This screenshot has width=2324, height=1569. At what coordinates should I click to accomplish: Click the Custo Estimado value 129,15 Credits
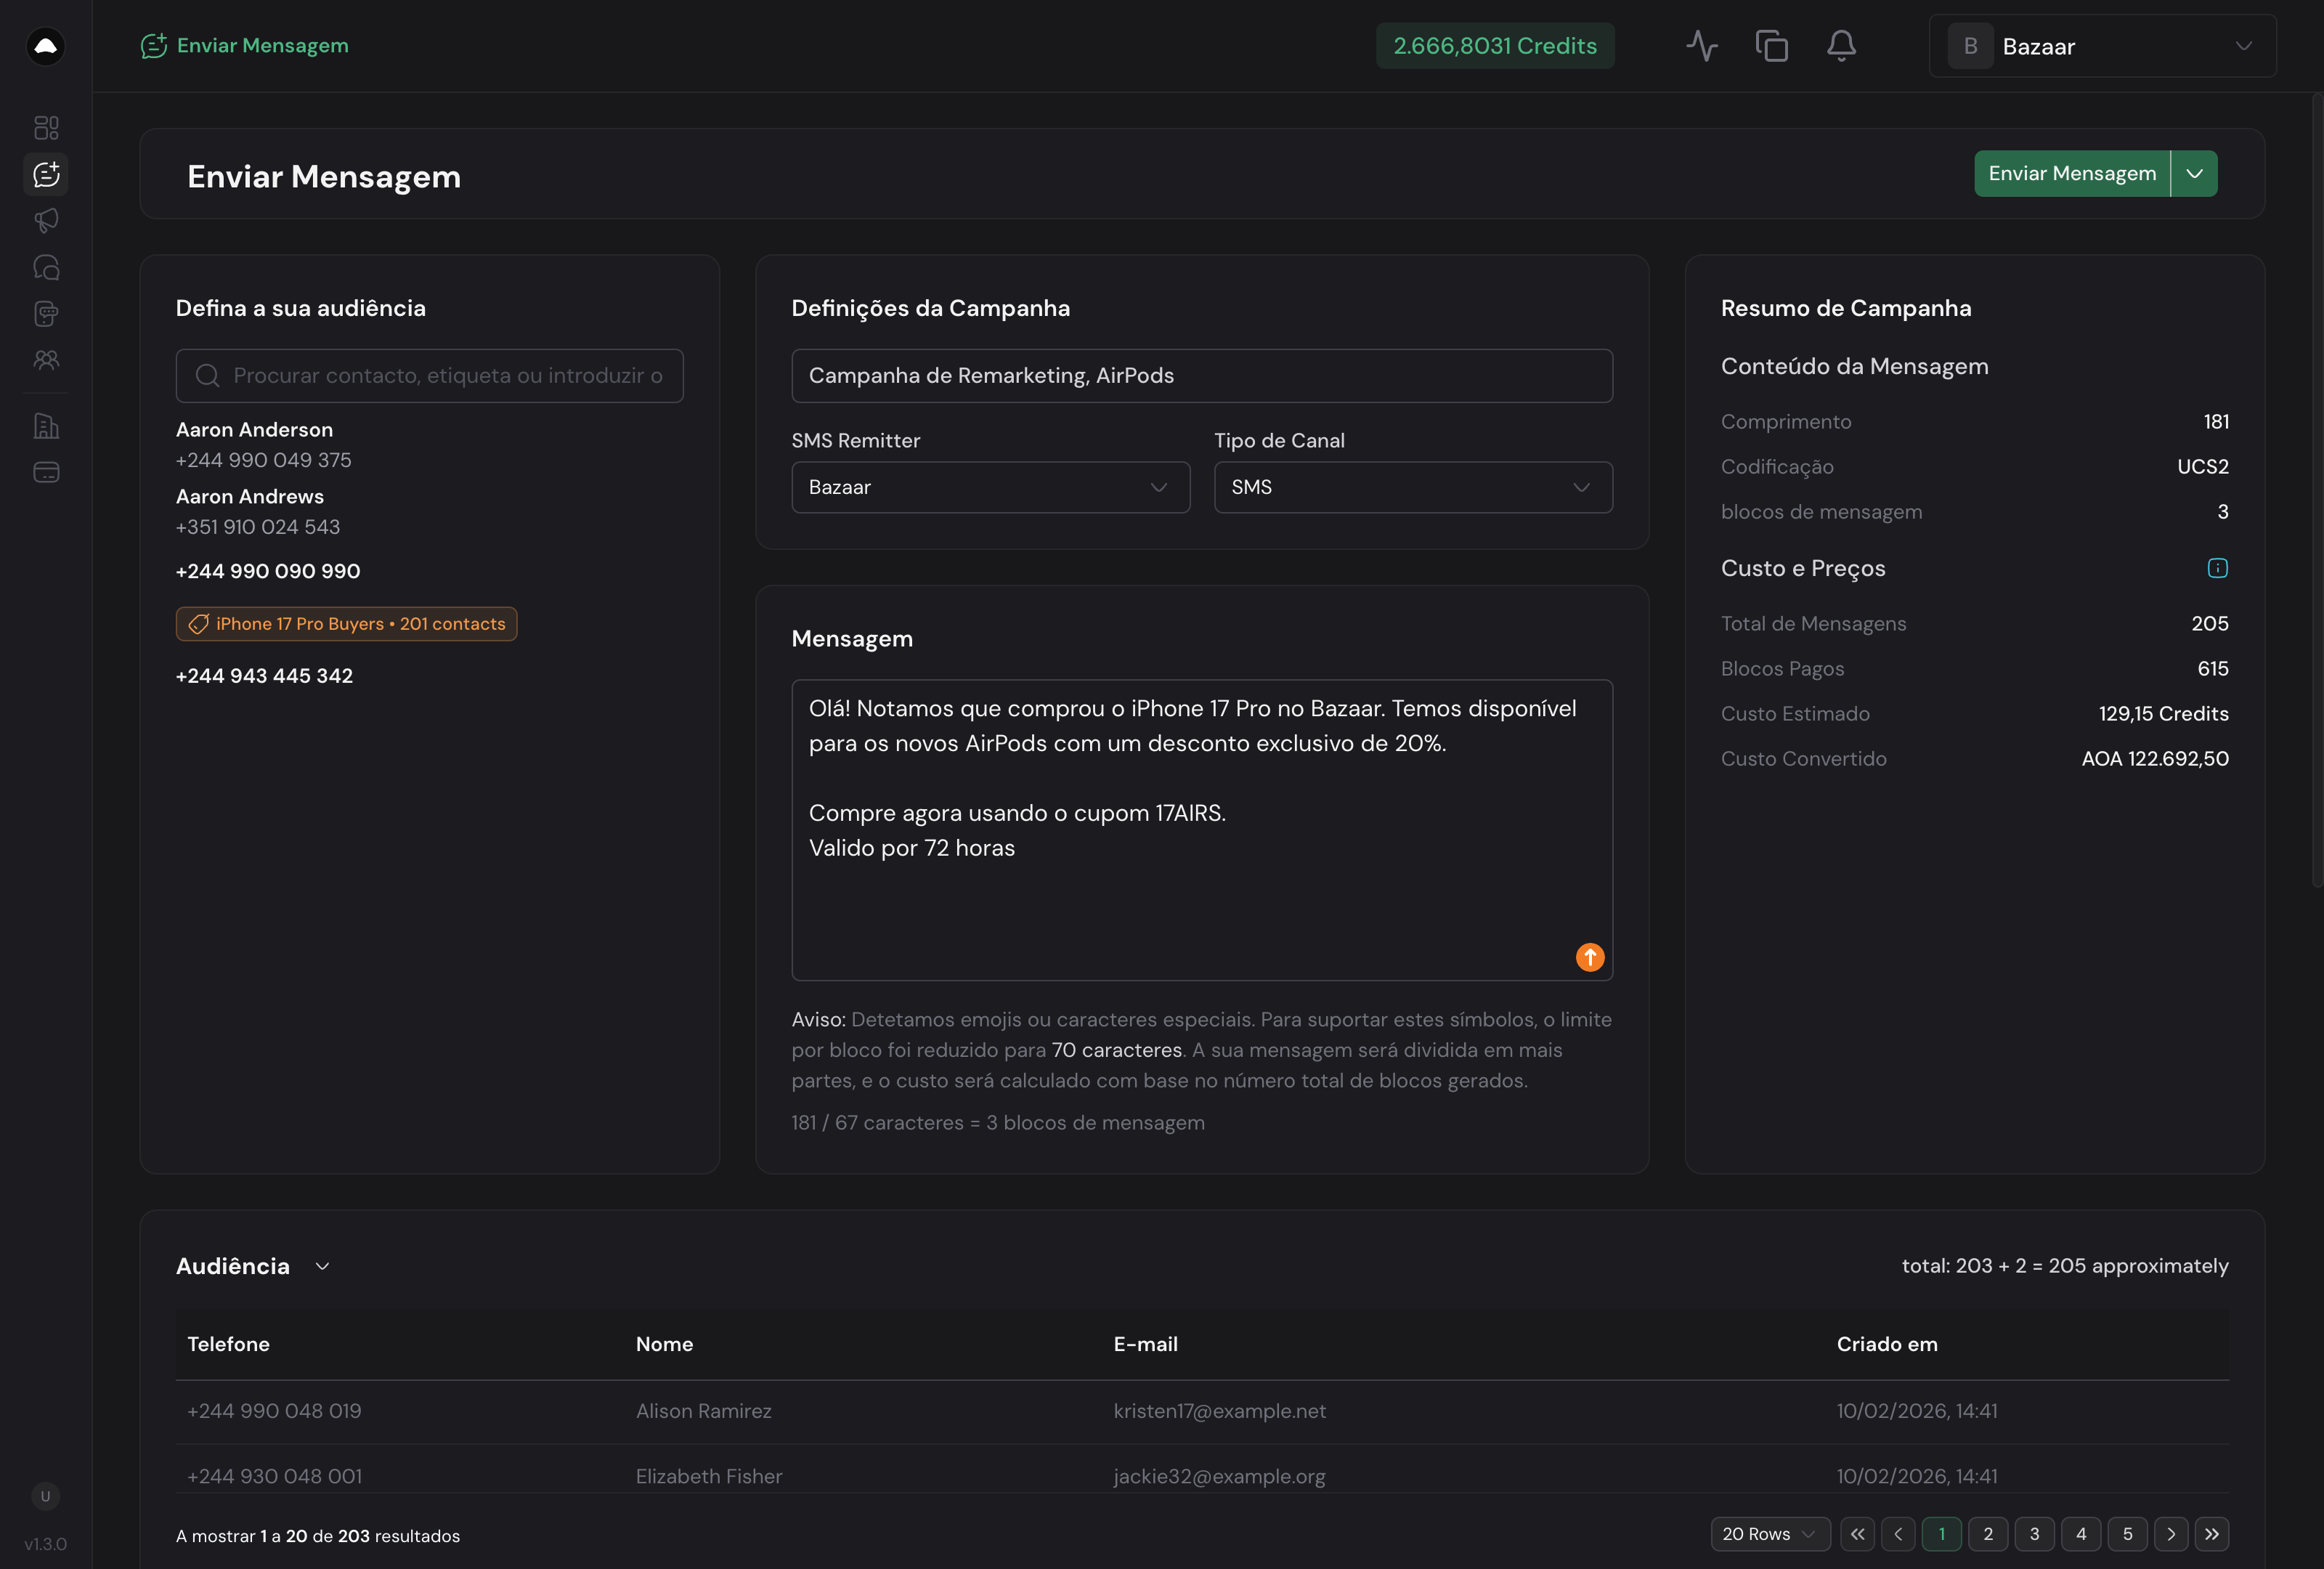tap(2164, 714)
